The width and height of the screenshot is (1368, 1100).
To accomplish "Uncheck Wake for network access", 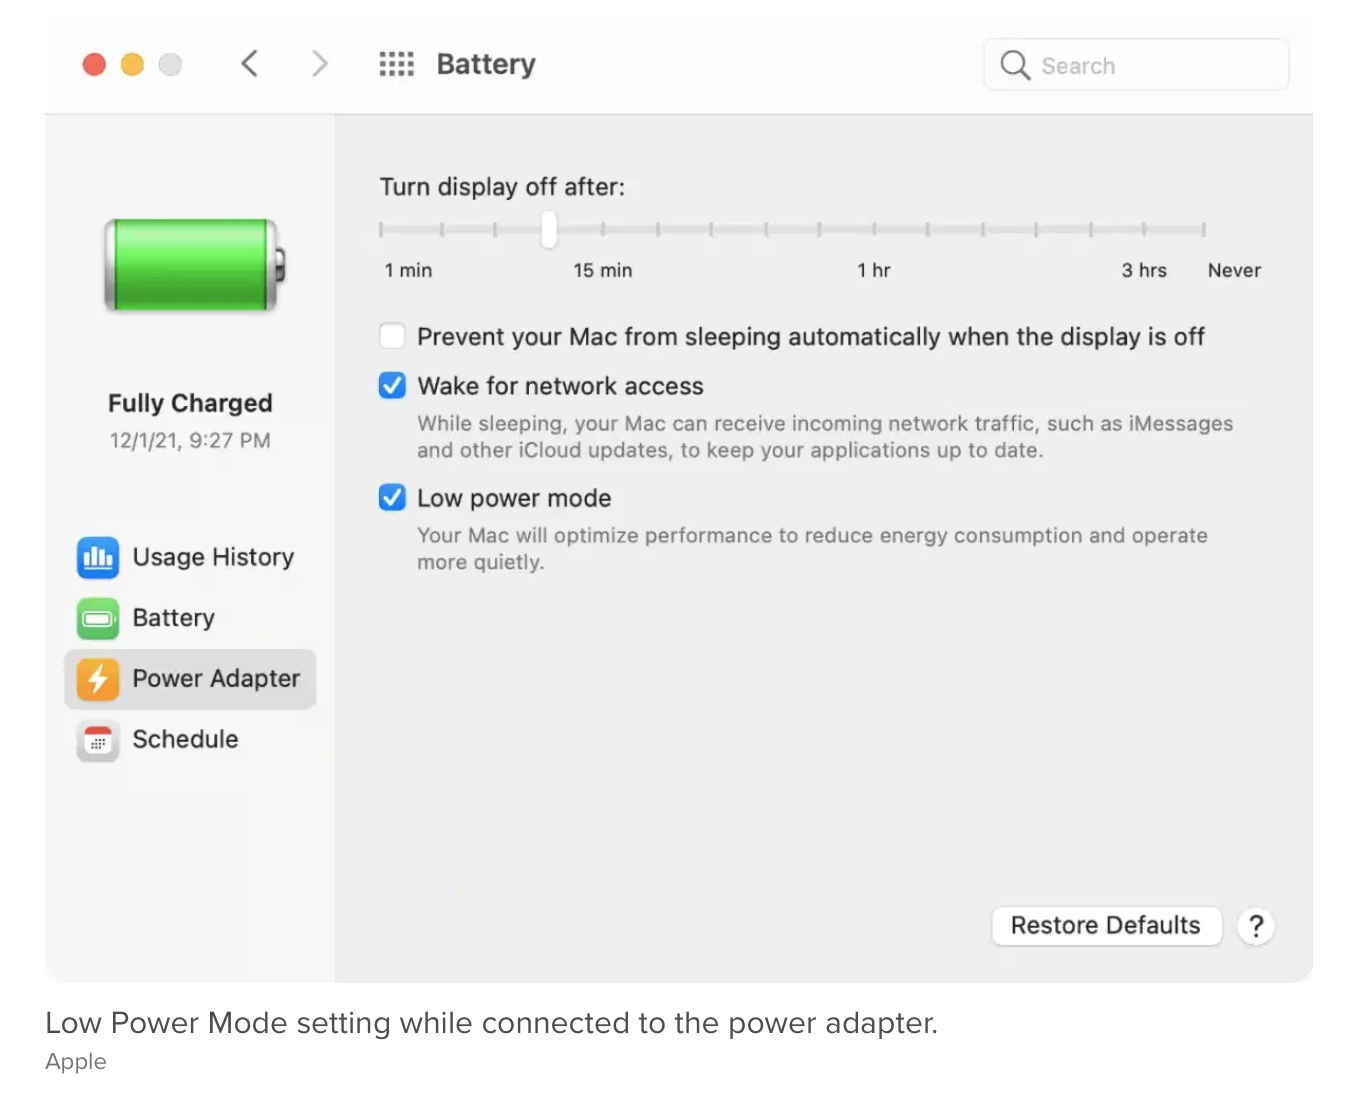I will pyautogui.click(x=392, y=386).
